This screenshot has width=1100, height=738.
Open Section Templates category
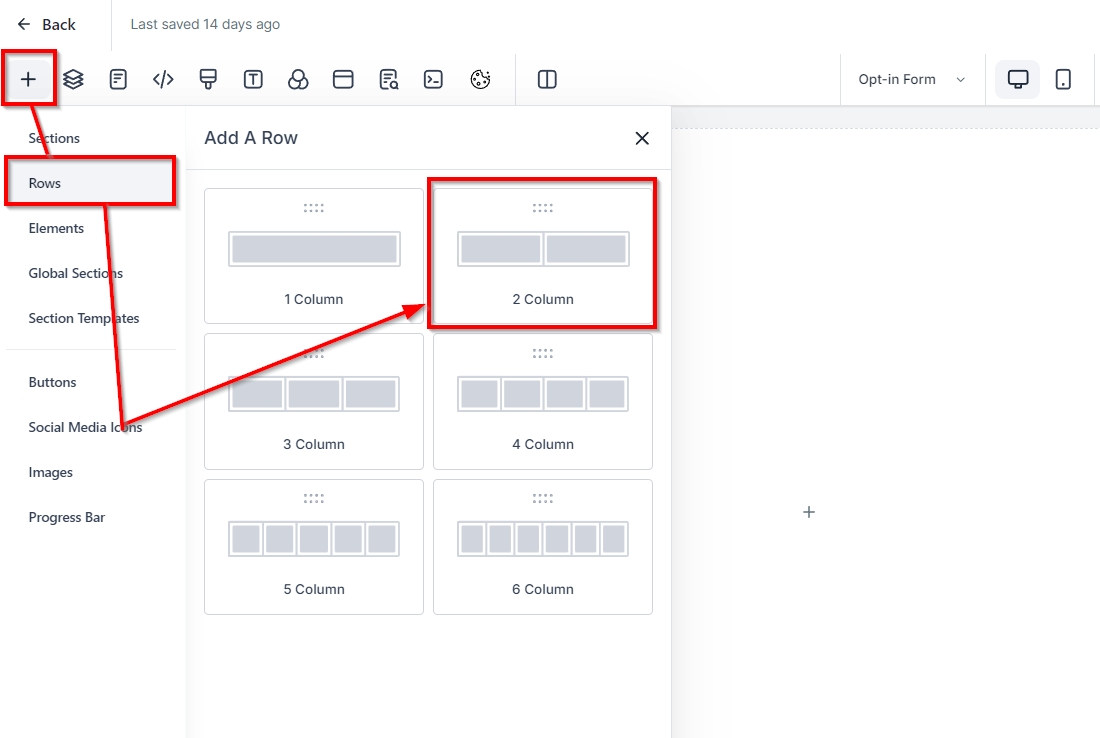point(84,318)
